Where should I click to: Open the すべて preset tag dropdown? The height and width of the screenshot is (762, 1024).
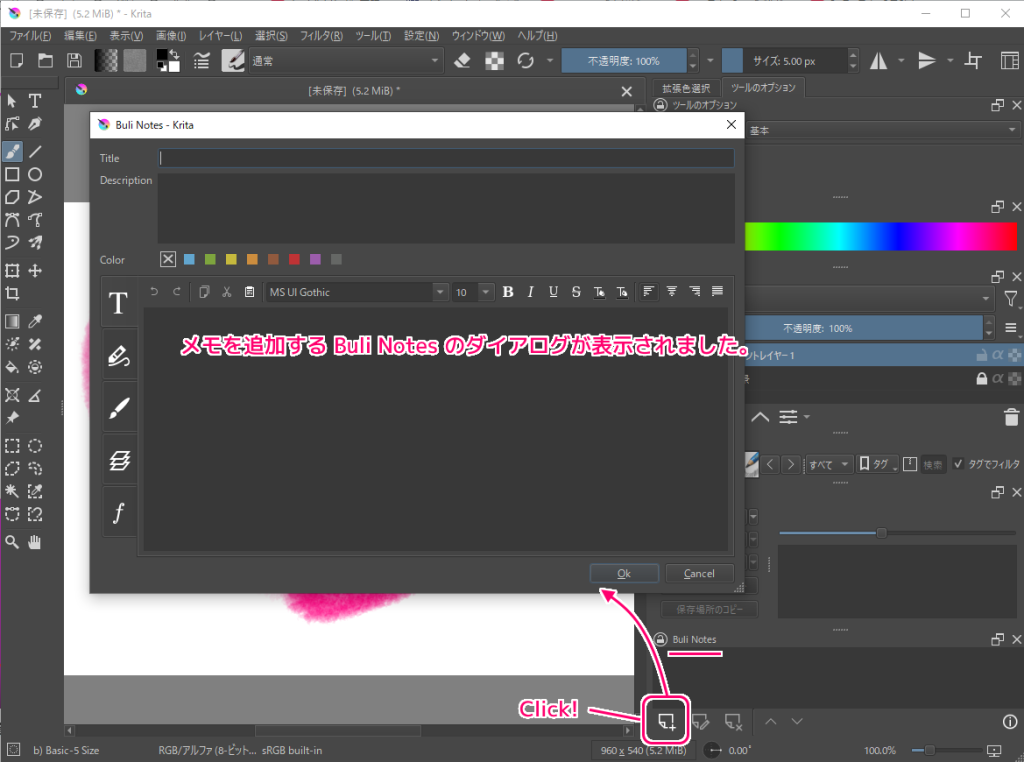(829, 464)
